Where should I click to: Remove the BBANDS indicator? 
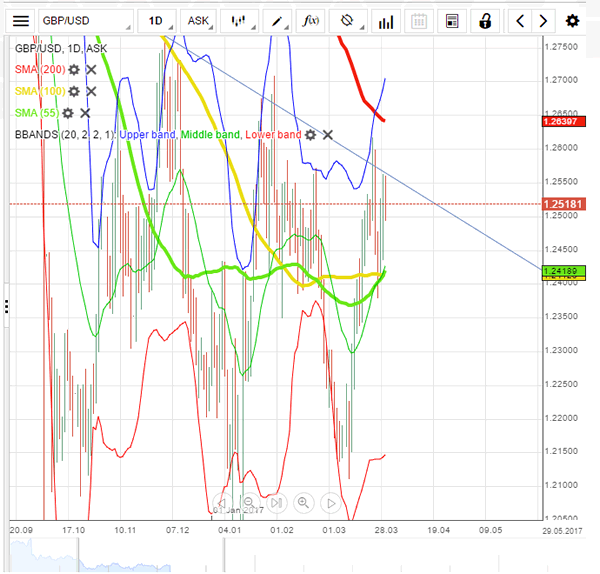pos(328,135)
